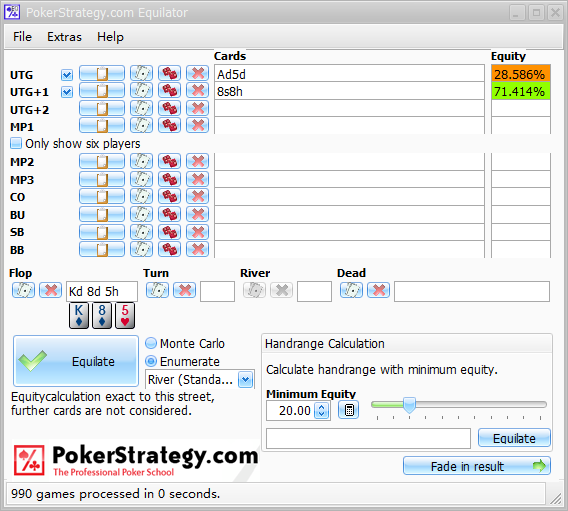This screenshot has width=568, height=511.
Task: Randomize UTG+1 hand with dice icon
Action: tap(169, 91)
